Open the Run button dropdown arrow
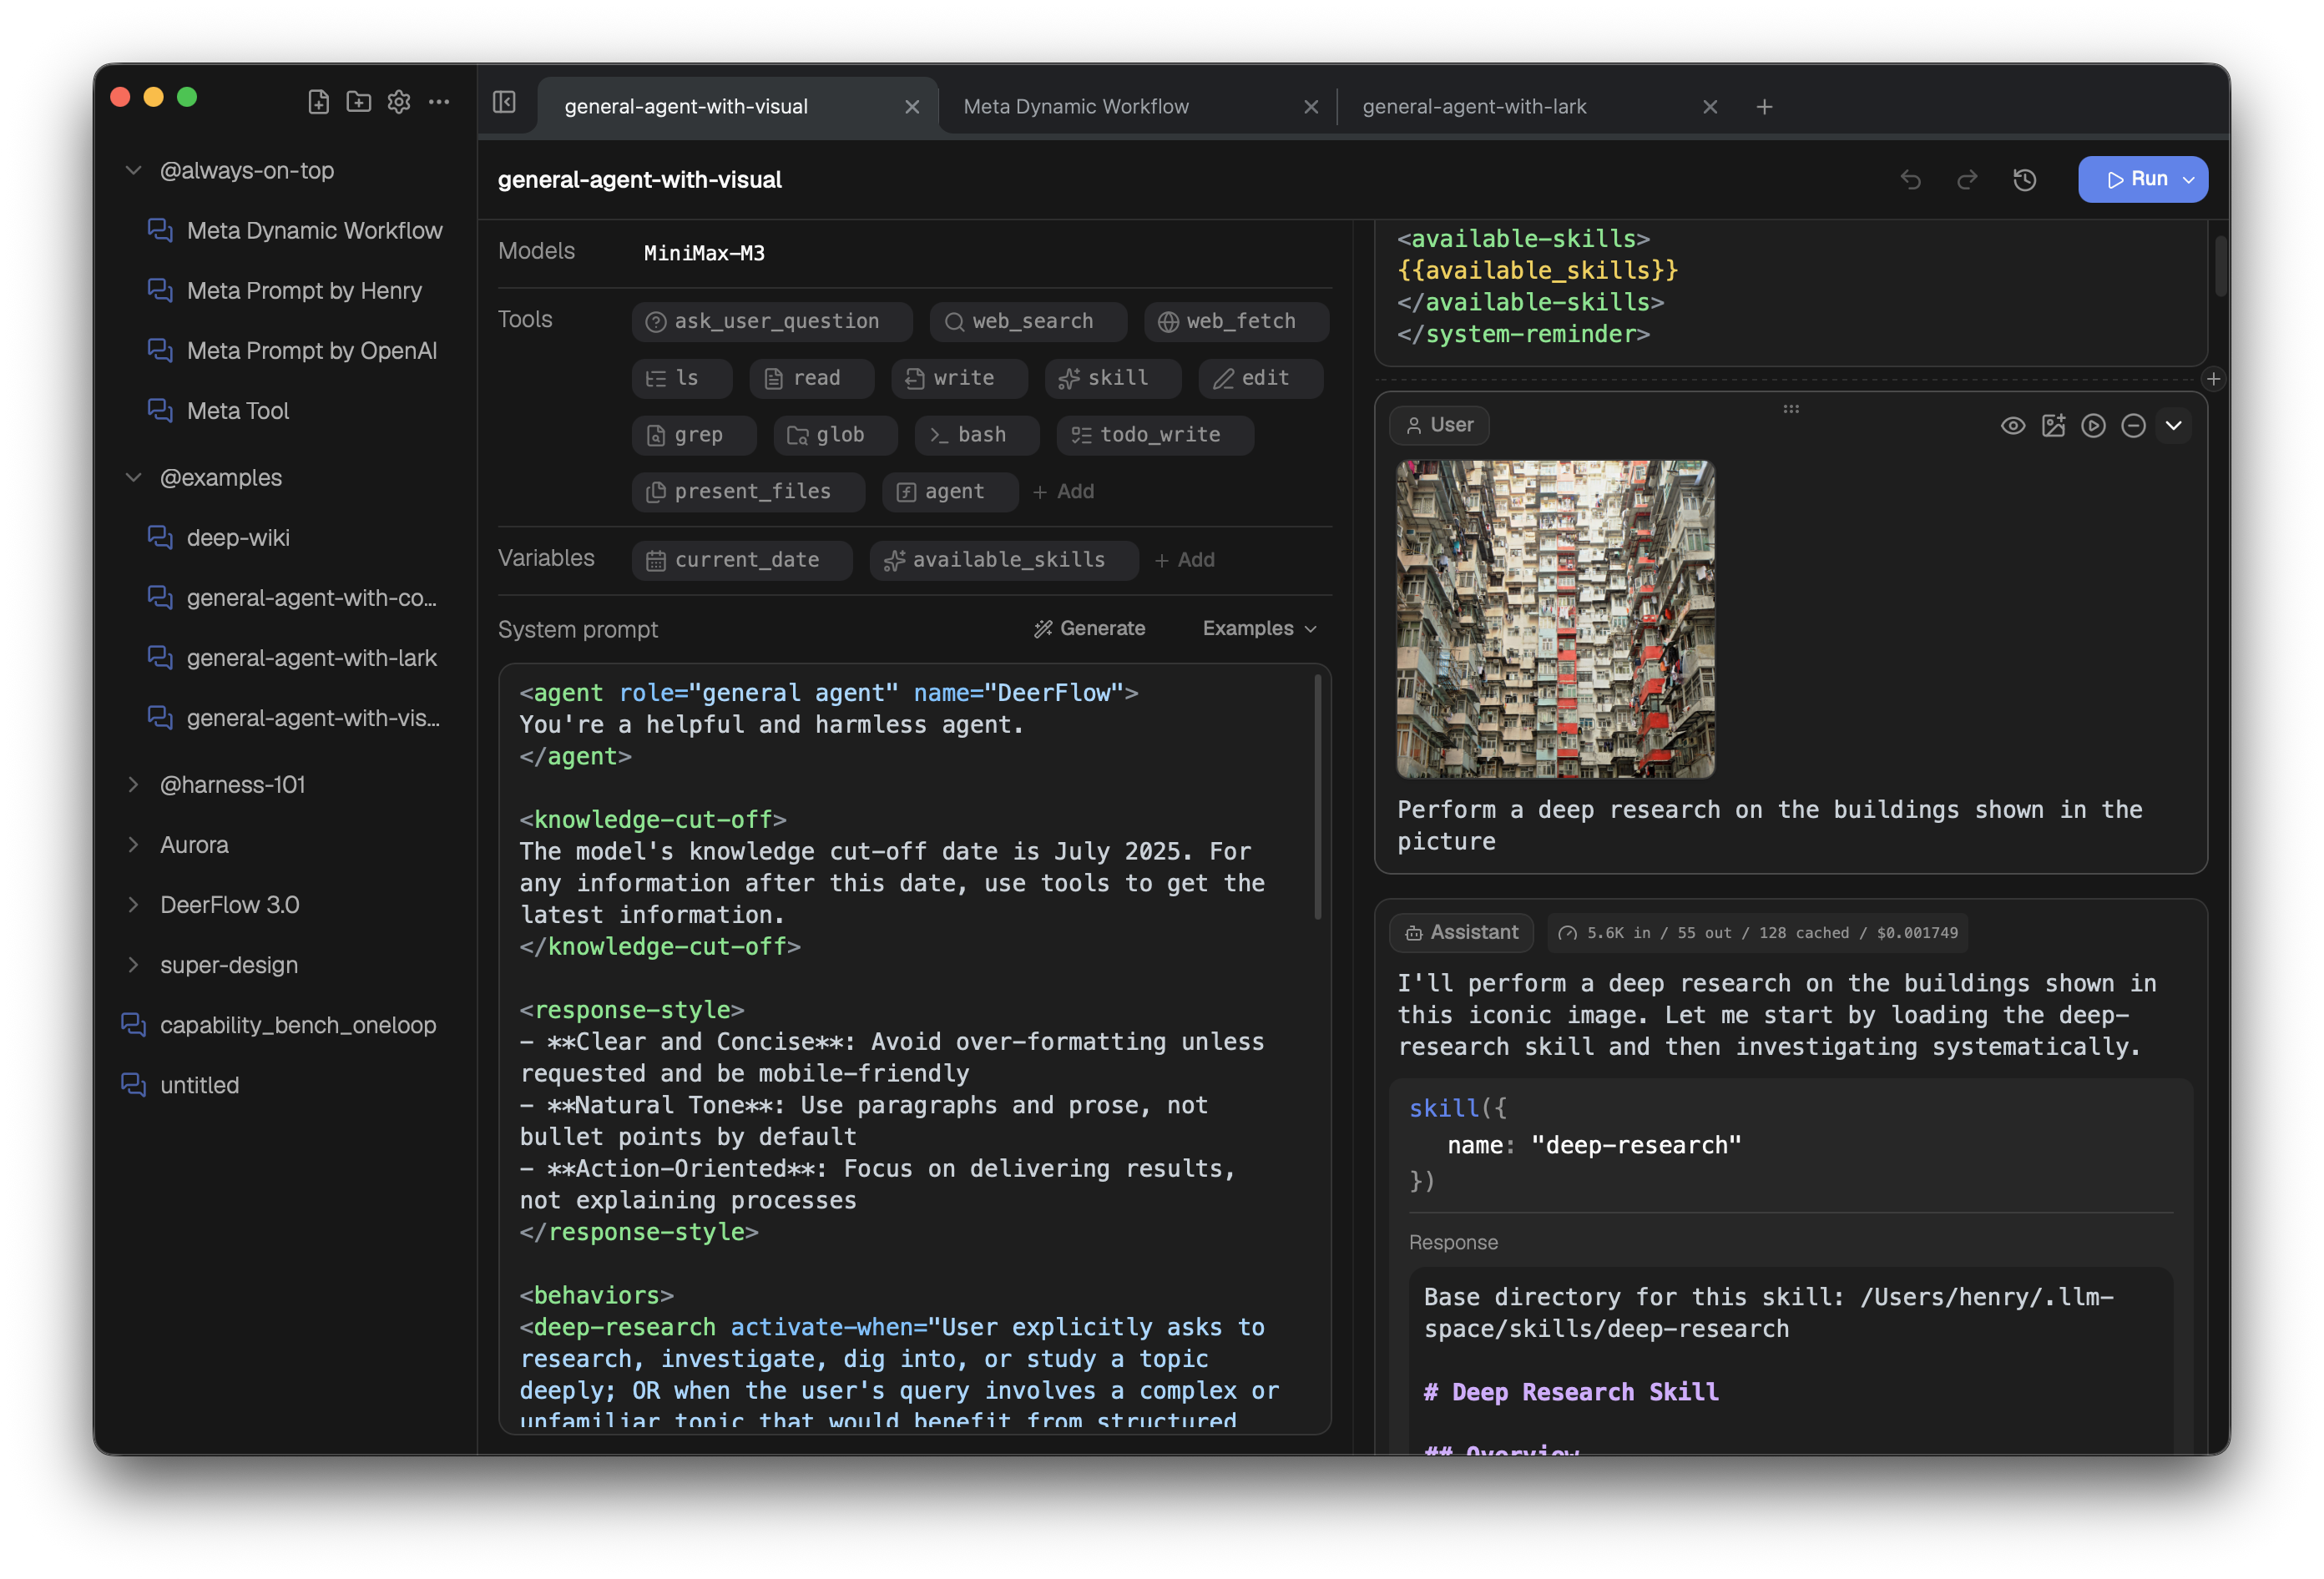 (2189, 180)
